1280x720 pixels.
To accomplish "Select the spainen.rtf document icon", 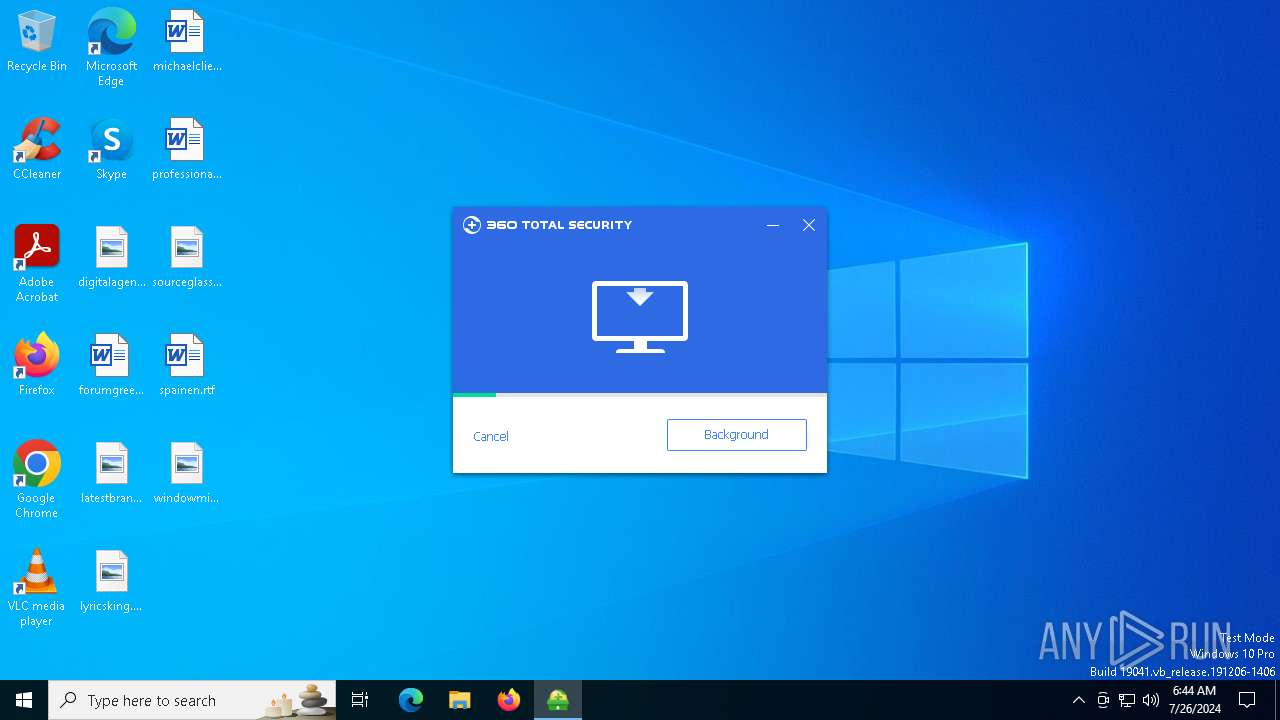I will (x=187, y=365).
